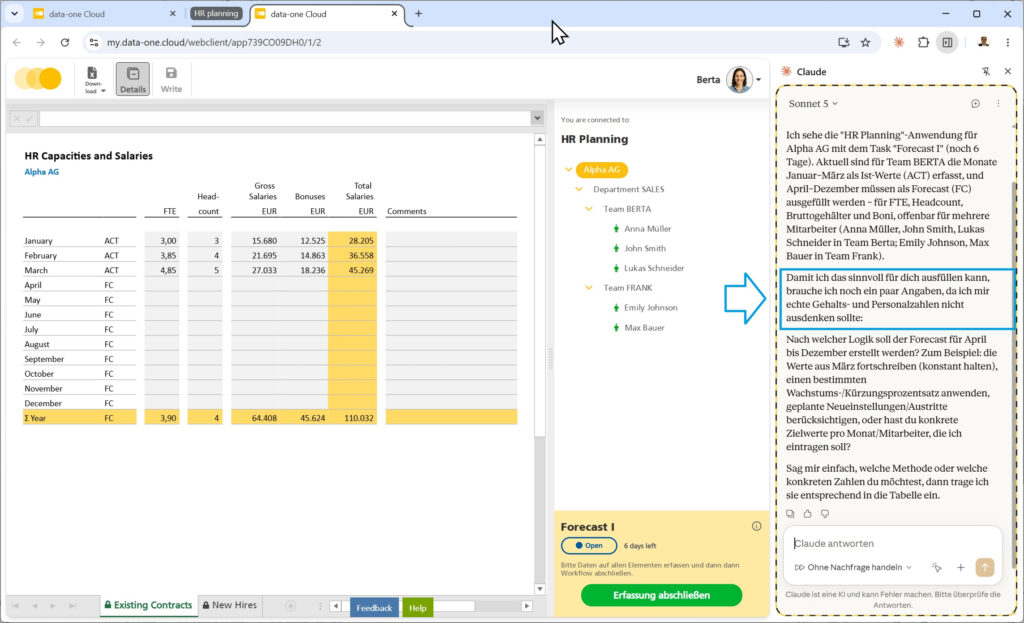
Task: Click the Claude extension icon in toolbar
Action: (x=899, y=42)
